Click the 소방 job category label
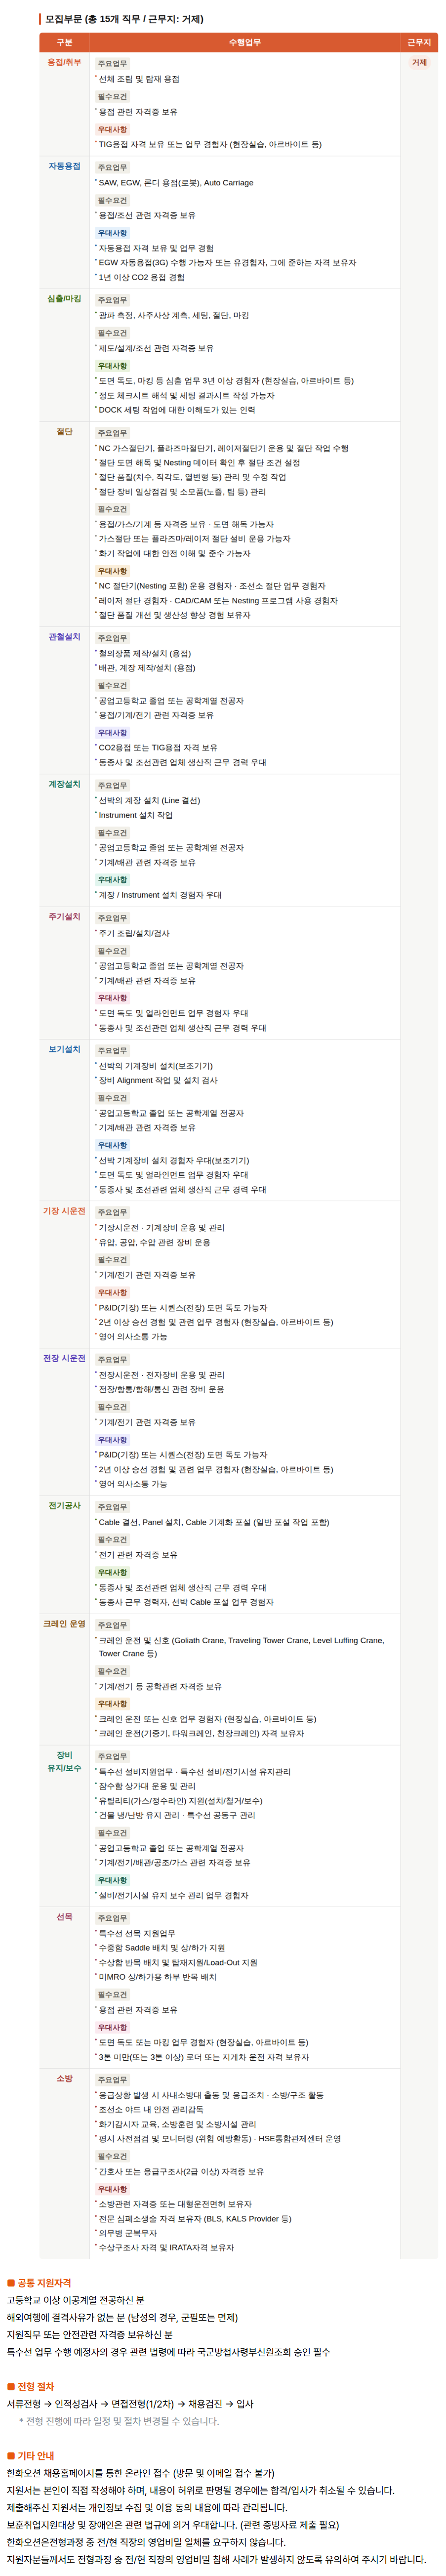This screenshot has height=2576, width=446. tap(64, 2079)
